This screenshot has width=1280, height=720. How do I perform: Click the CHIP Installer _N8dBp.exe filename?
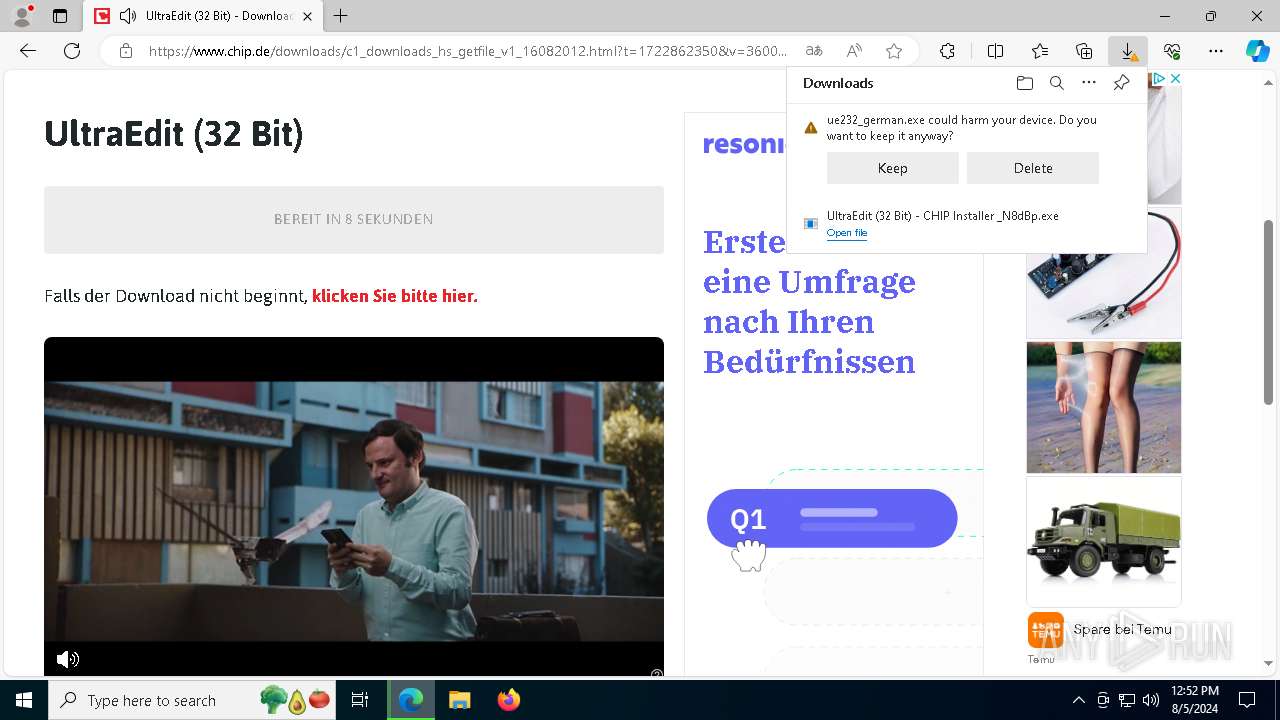coord(942,216)
